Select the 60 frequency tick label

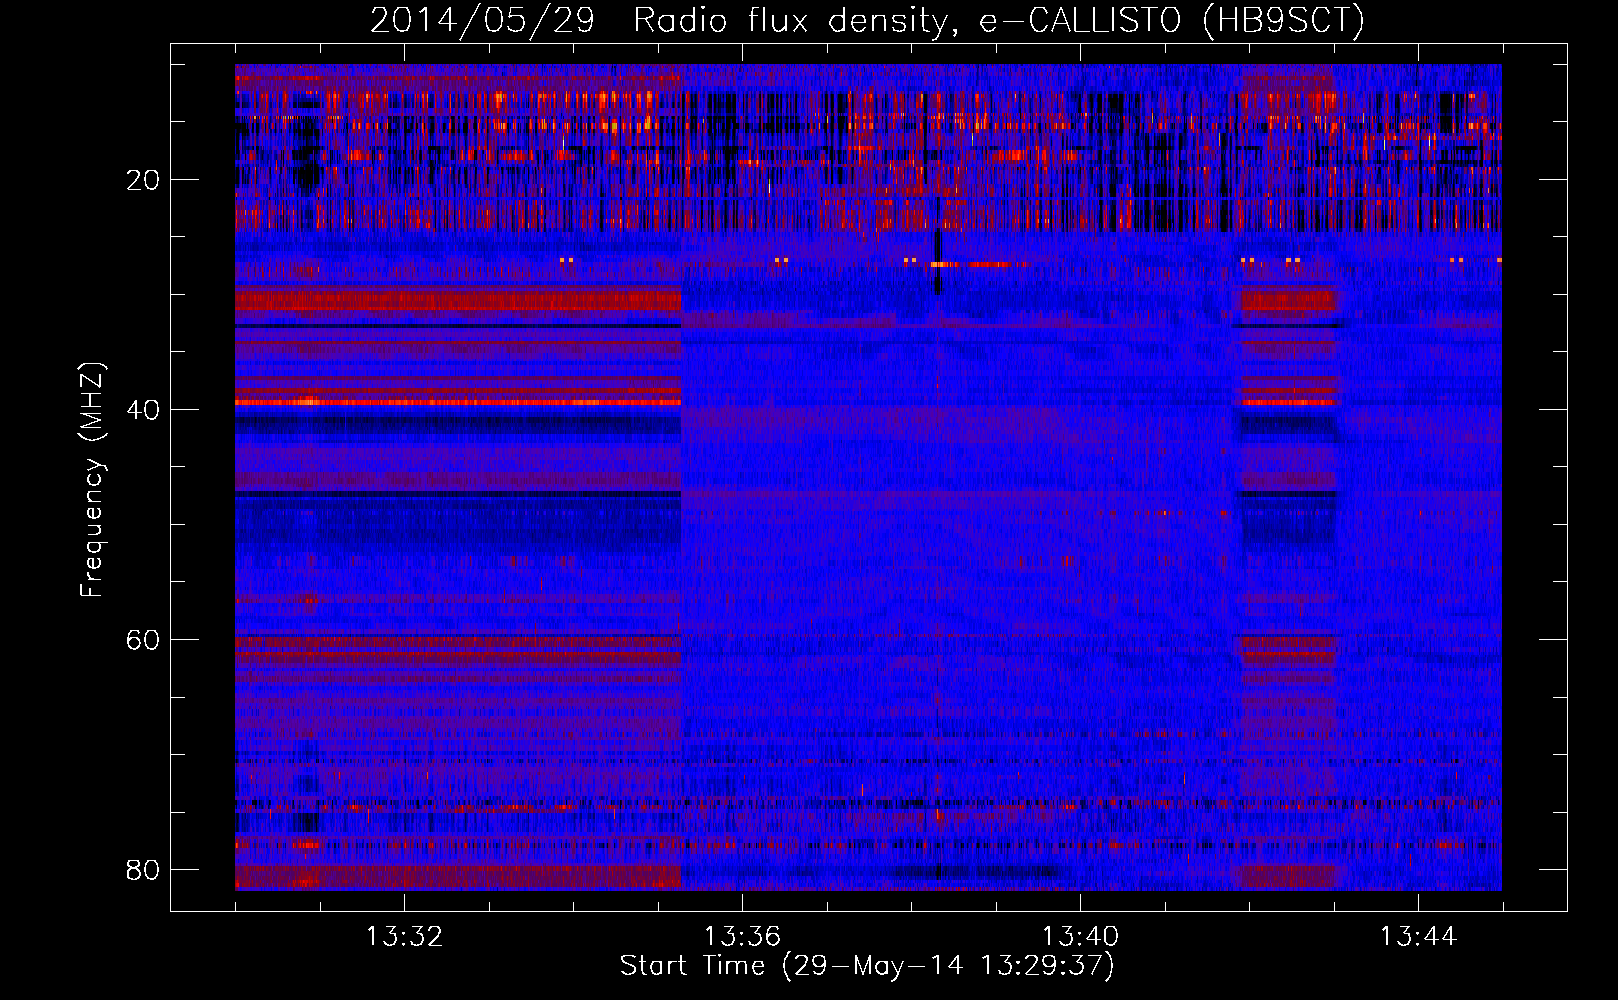click(143, 640)
